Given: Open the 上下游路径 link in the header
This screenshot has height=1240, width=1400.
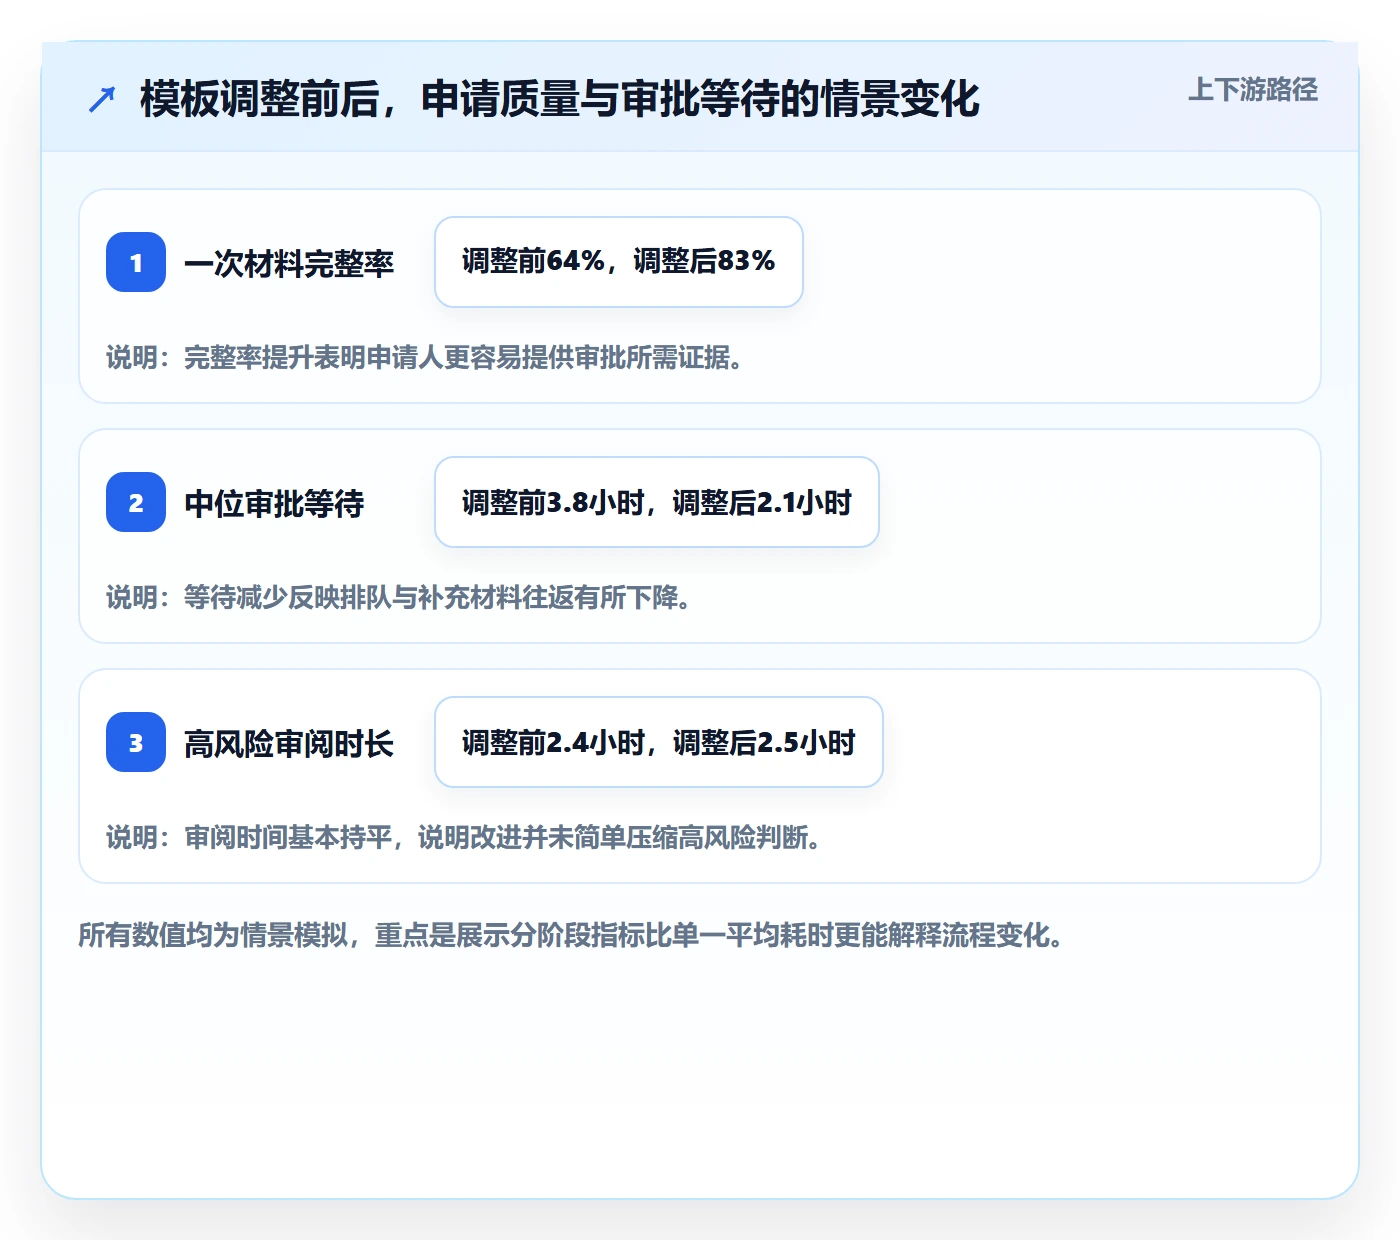Looking at the screenshot, I should tap(1253, 90).
